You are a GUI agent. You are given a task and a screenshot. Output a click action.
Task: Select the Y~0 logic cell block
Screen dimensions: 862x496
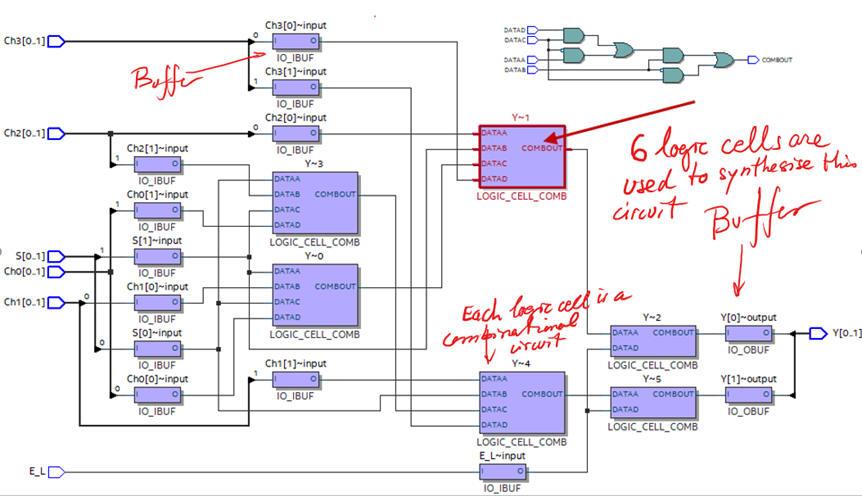[x=315, y=295]
